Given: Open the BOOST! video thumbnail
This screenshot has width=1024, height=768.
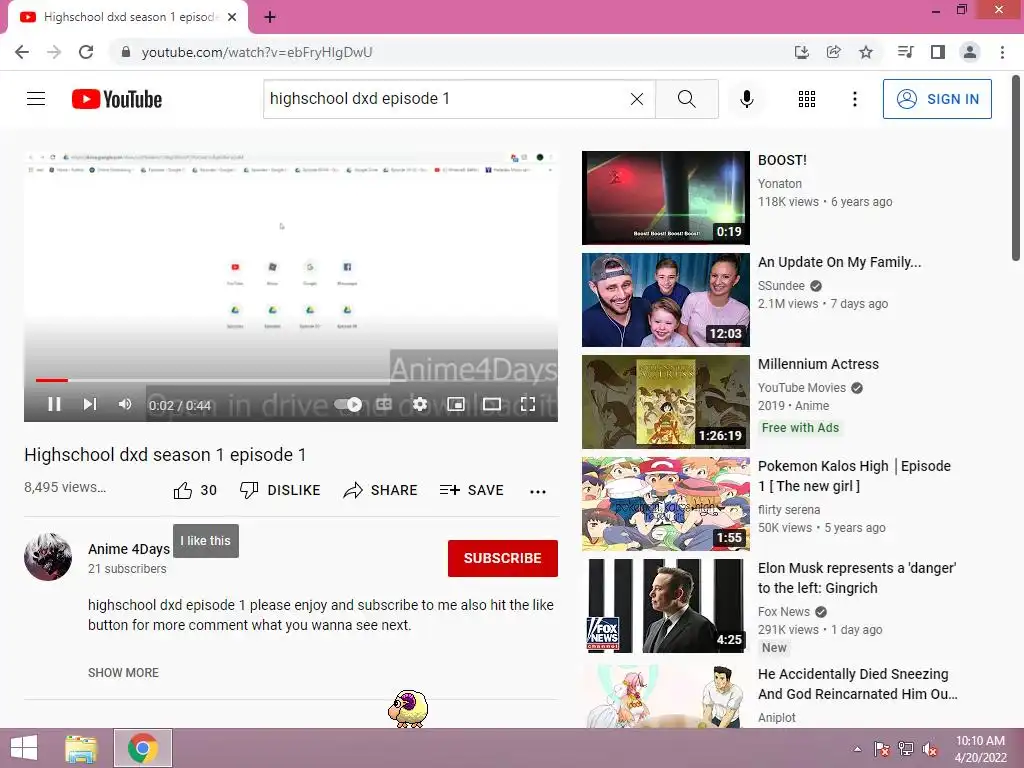Looking at the screenshot, I should pos(665,198).
